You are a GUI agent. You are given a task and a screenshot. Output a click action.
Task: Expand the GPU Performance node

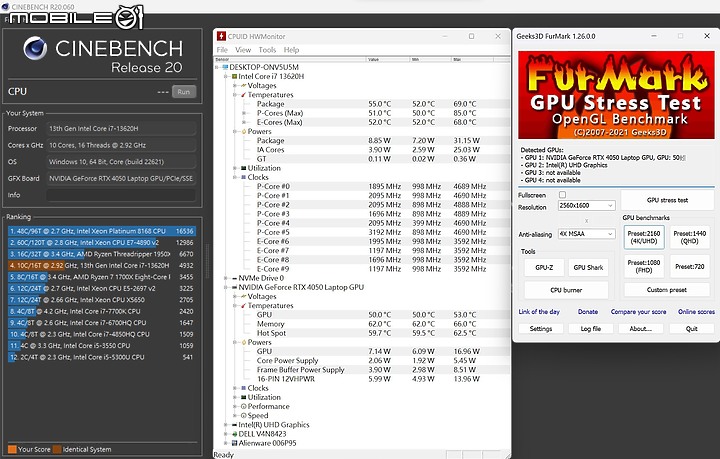point(235,407)
